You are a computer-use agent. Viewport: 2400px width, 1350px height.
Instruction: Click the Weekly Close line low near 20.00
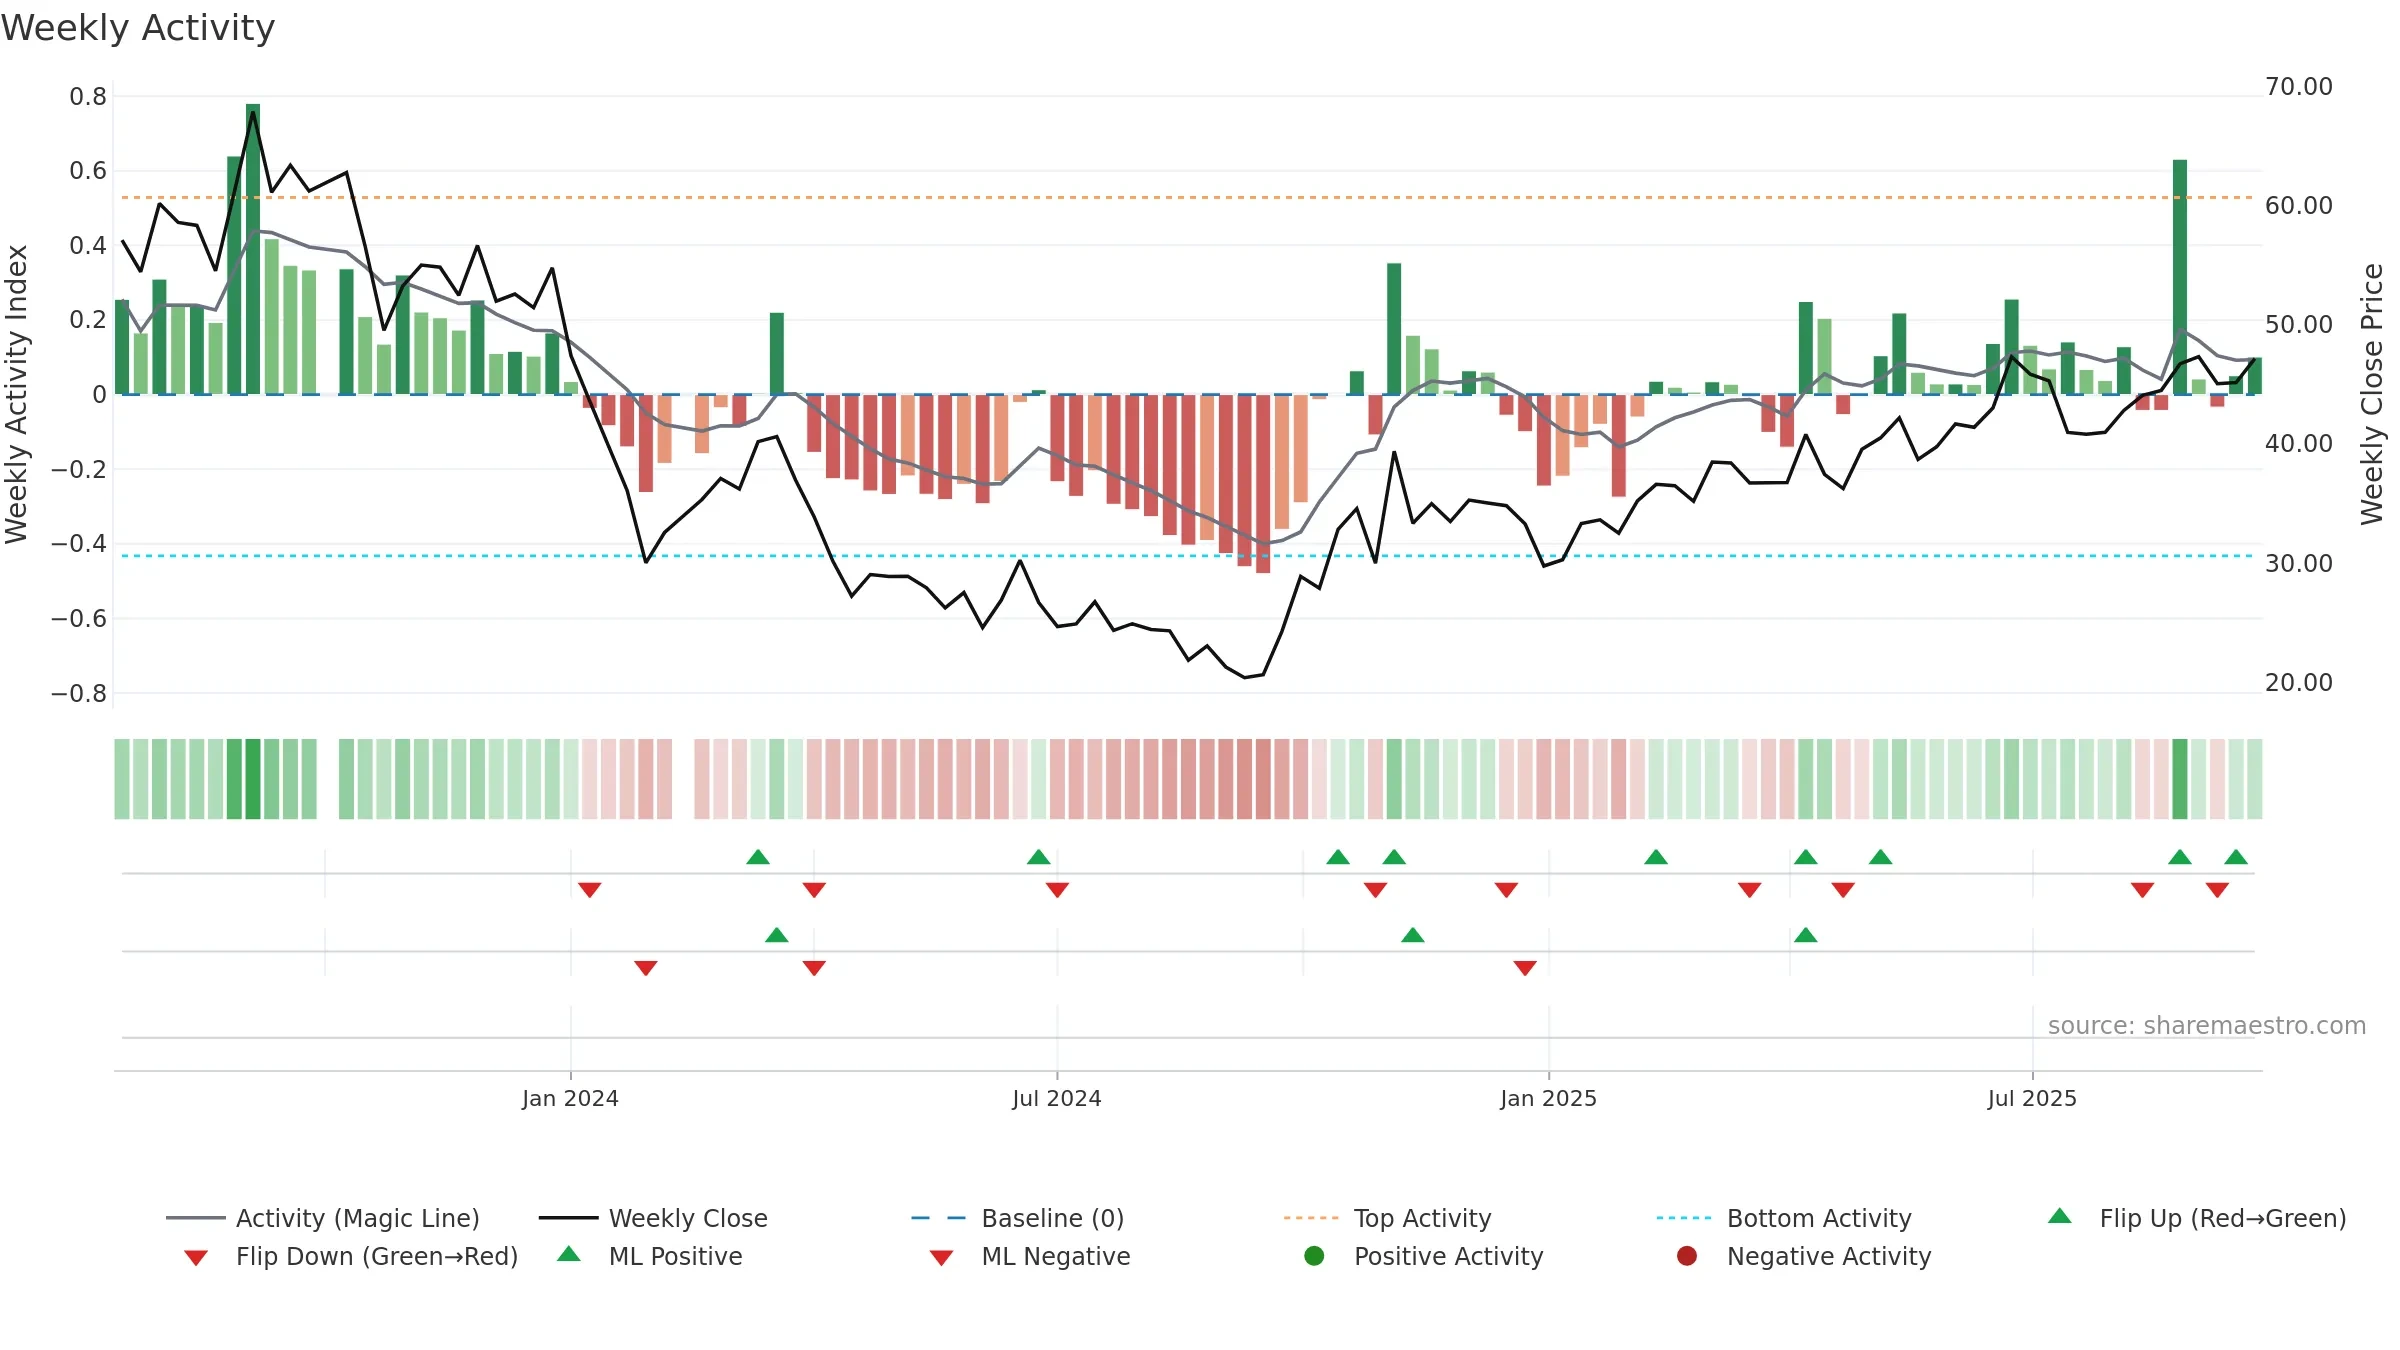tap(1245, 677)
